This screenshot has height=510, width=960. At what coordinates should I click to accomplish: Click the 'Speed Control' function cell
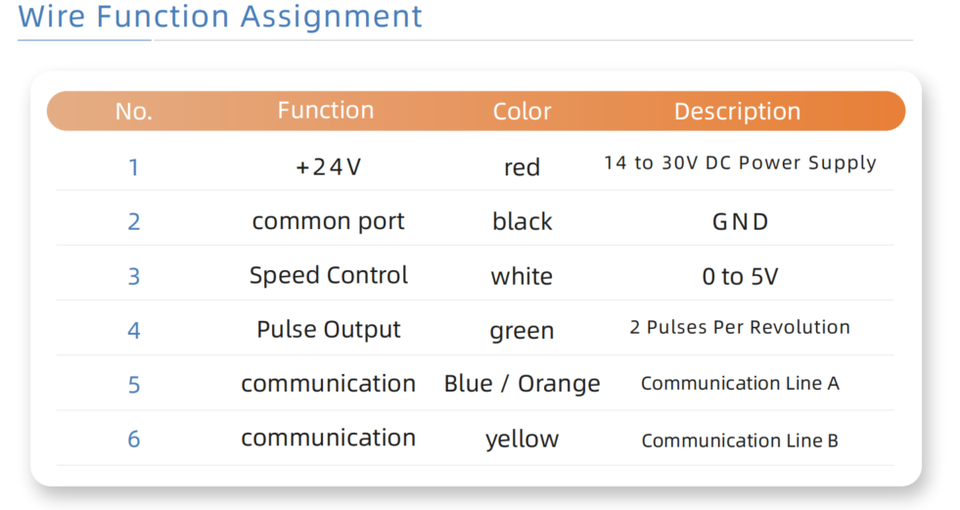(328, 275)
